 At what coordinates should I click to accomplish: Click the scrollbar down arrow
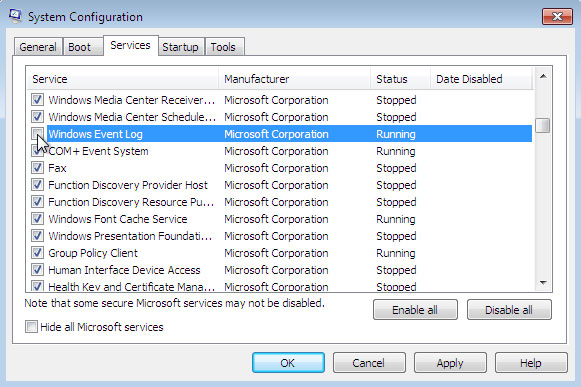coord(543,283)
